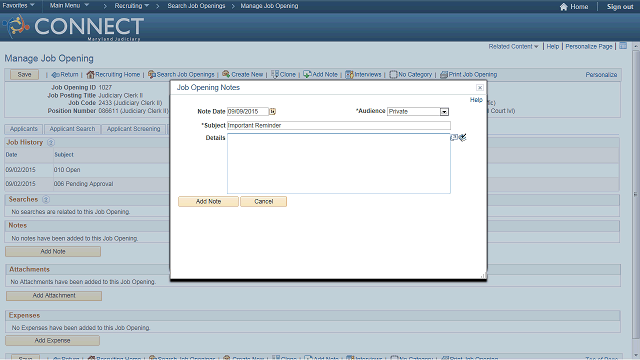Click the Add Attachment button
The image size is (640, 360).
click(x=54, y=296)
